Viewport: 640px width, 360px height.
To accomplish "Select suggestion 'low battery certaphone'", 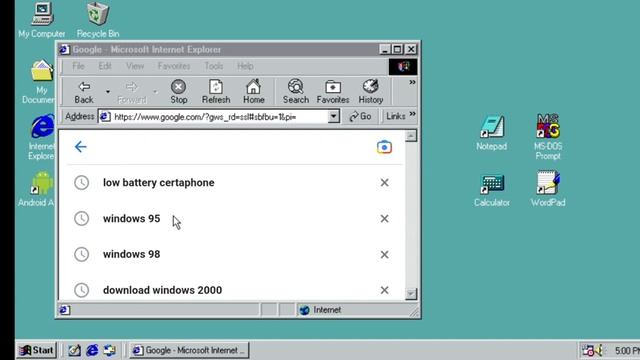I will [159, 182].
